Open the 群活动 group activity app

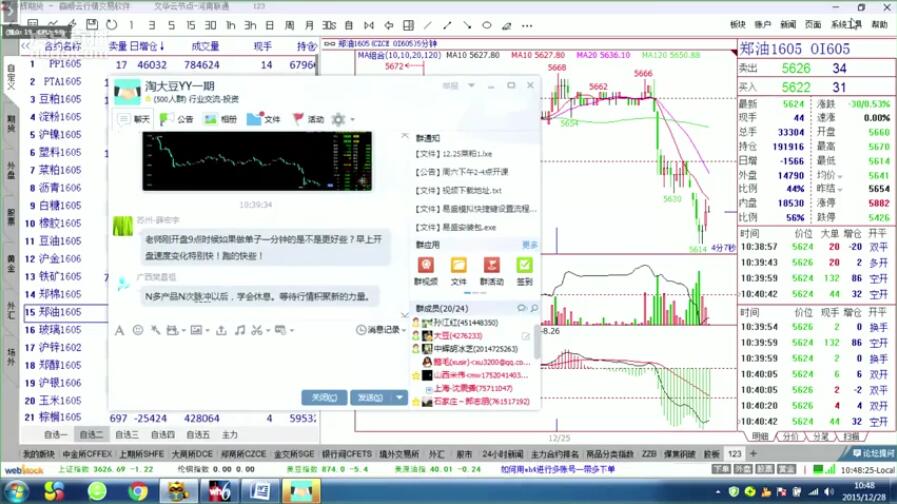coord(491,271)
